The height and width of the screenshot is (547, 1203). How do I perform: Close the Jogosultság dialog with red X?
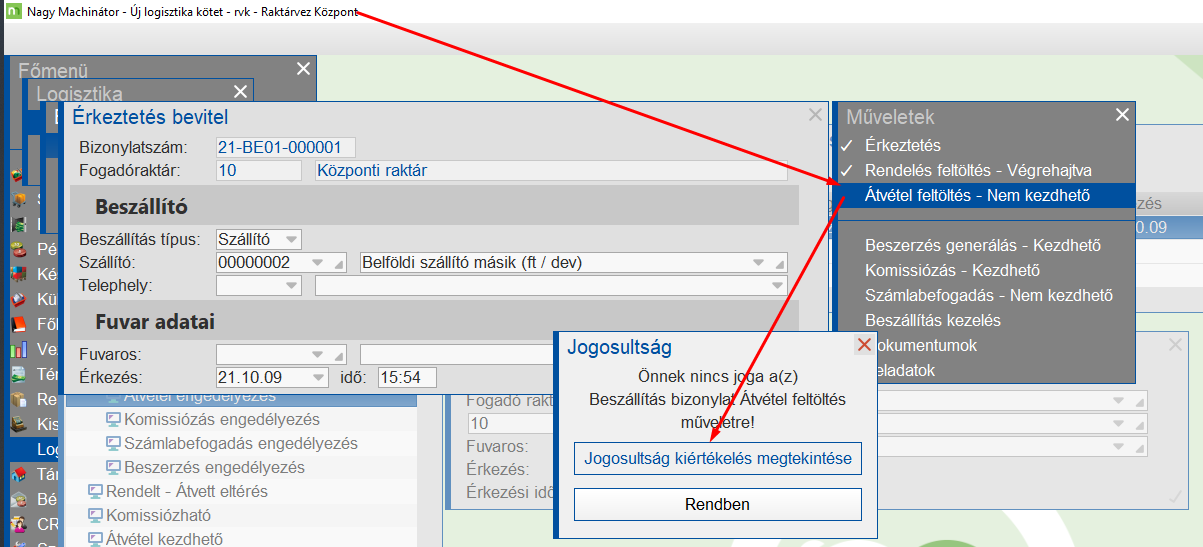tap(864, 346)
